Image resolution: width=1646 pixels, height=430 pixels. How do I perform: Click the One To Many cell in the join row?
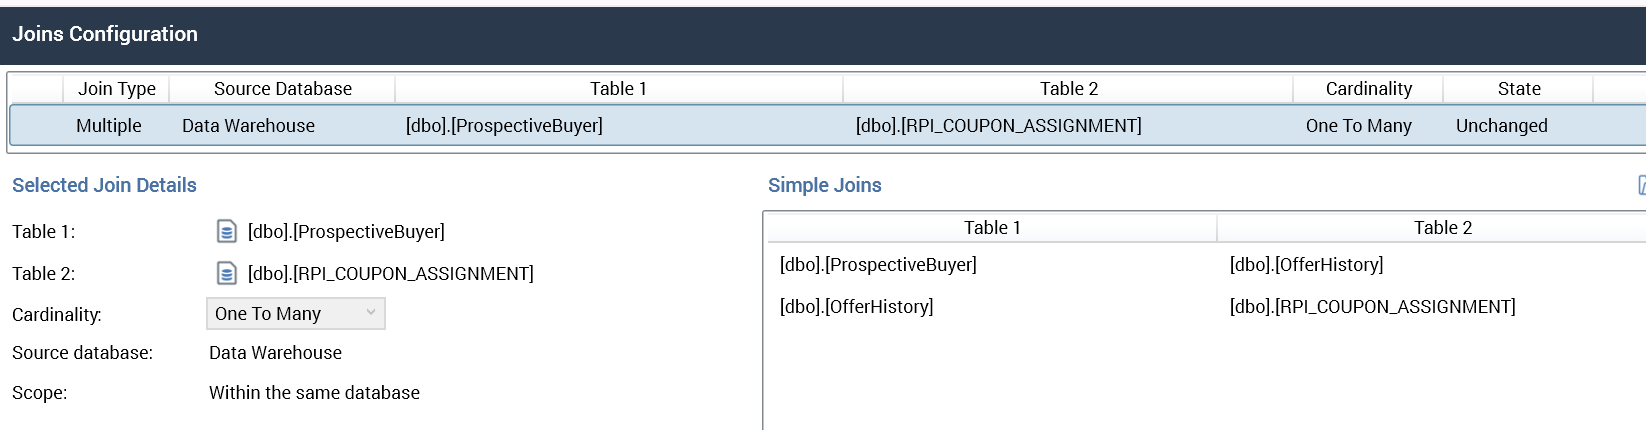1358,126
